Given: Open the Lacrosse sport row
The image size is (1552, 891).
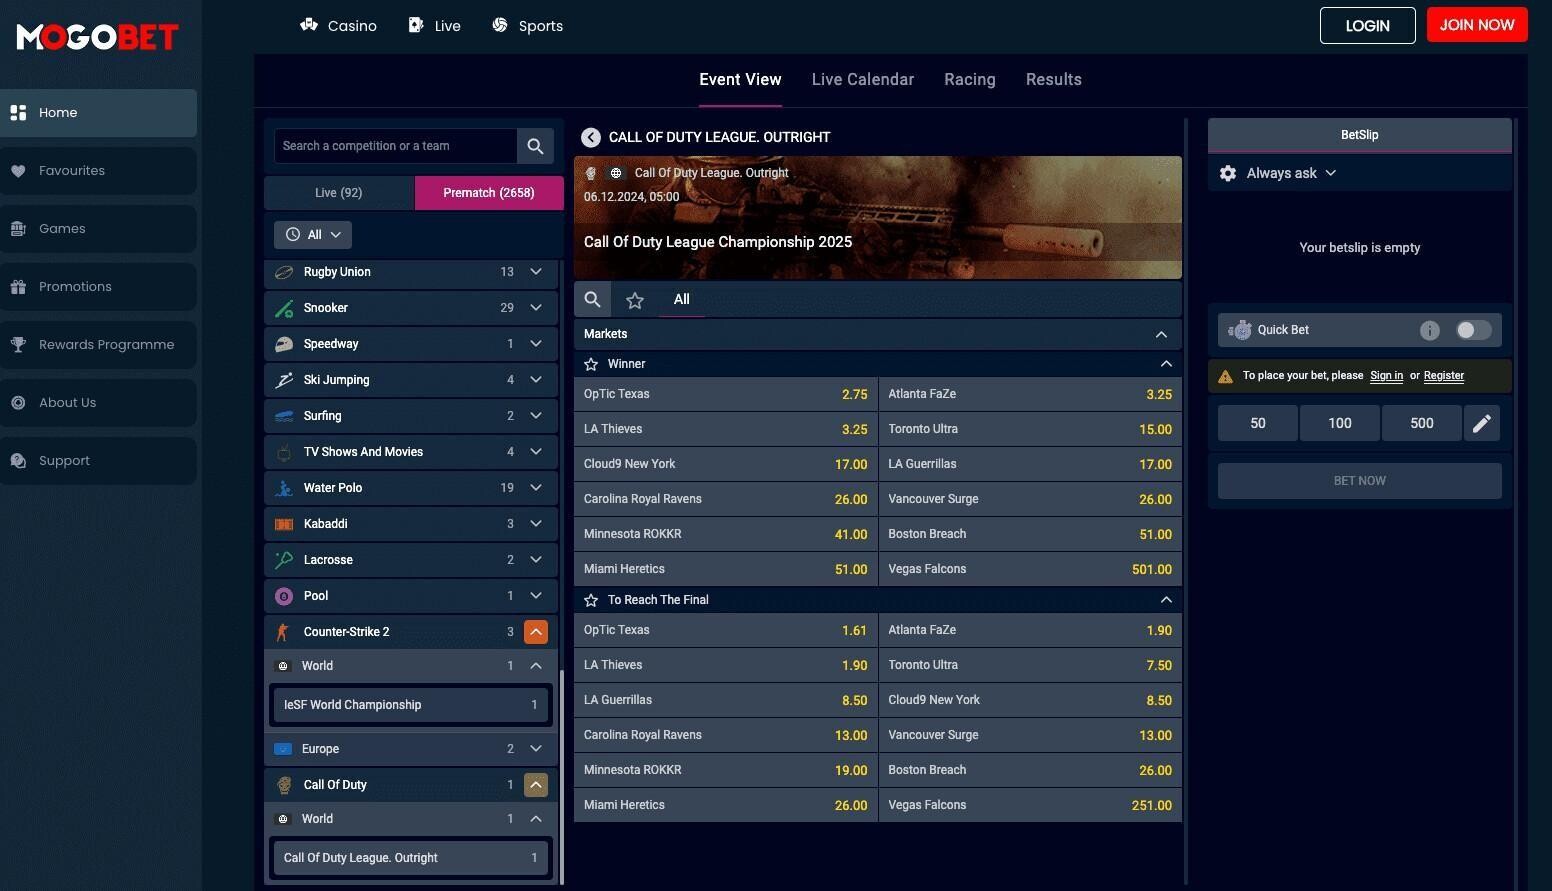Looking at the screenshot, I should coord(411,560).
